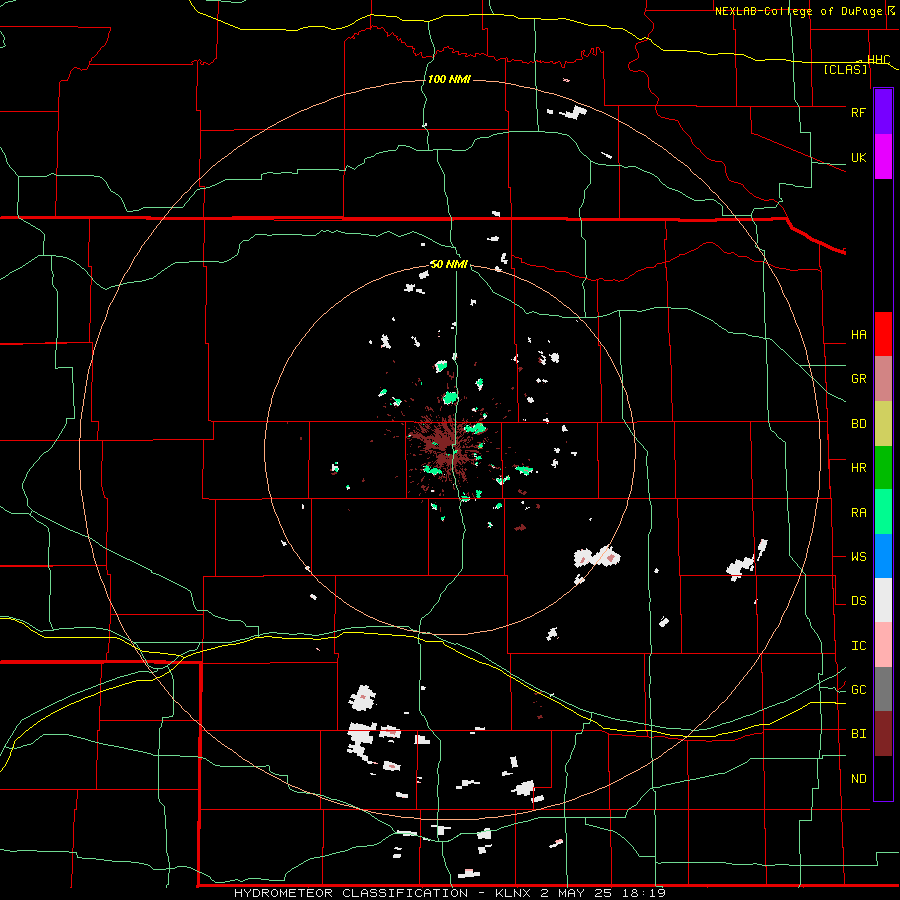Image resolution: width=900 pixels, height=900 pixels.
Task: Select the gray GC ground clutter swatch
Action: point(883,689)
